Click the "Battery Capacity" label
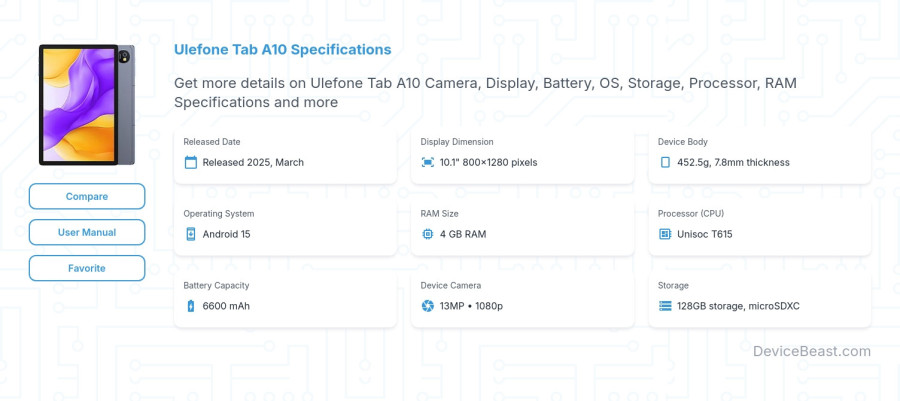The width and height of the screenshot is (900, 401). [x=216, y=285]
